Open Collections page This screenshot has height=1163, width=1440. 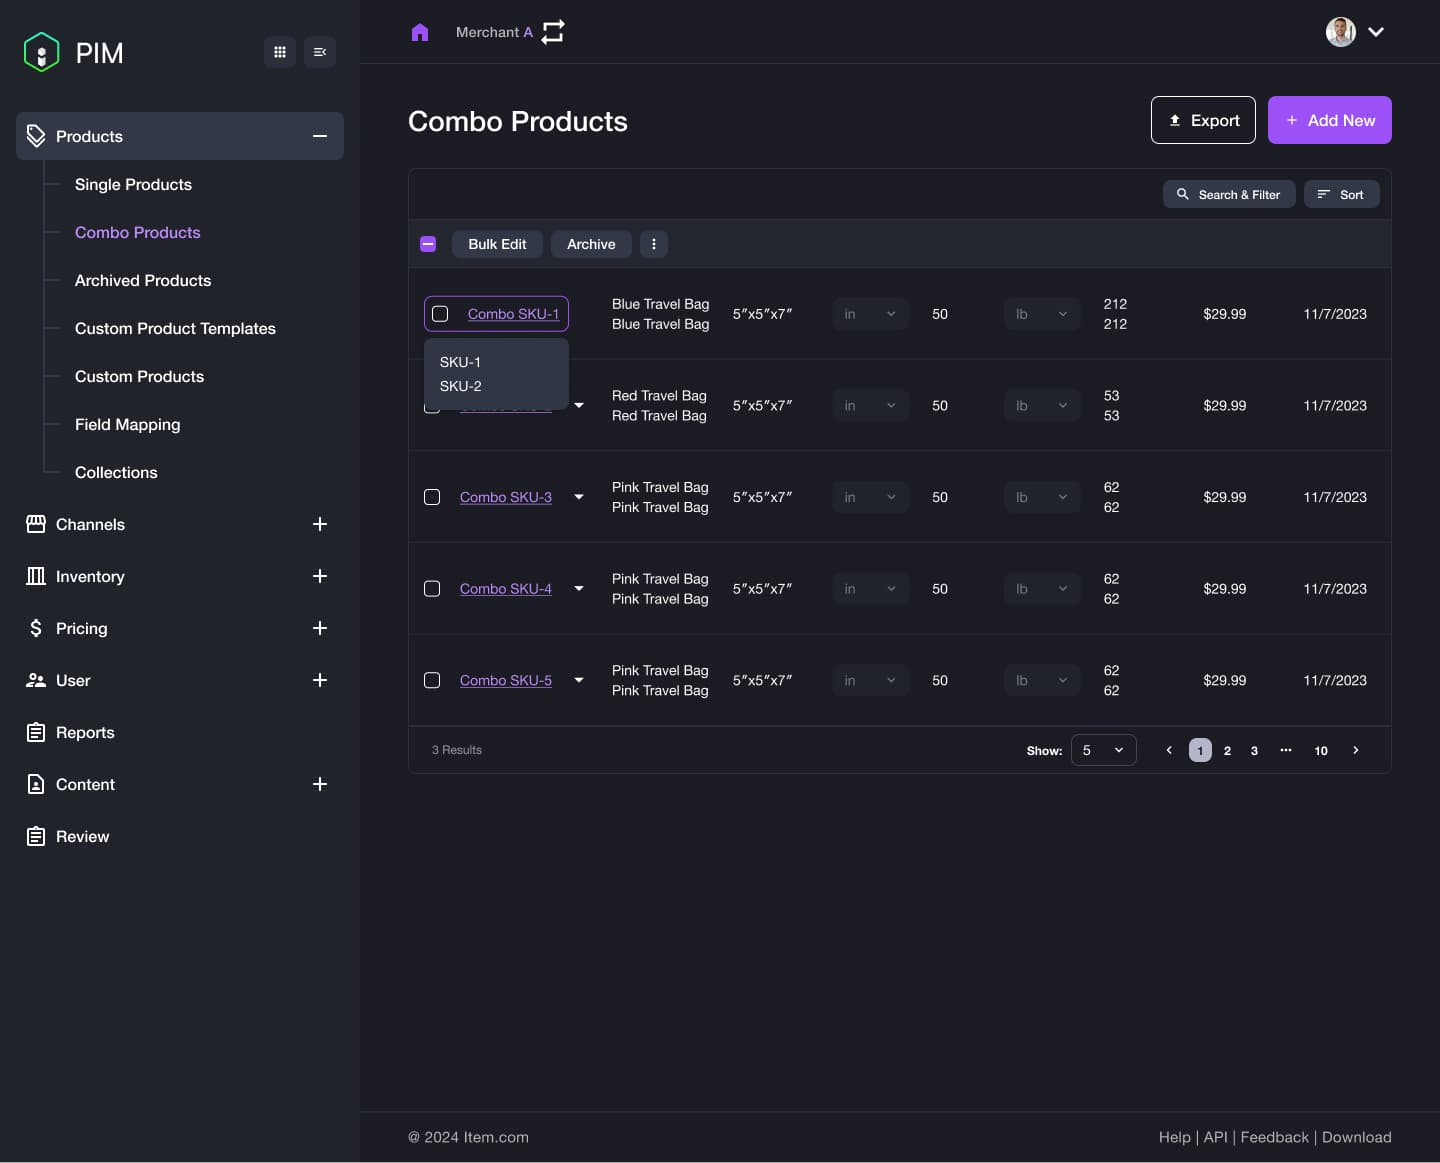pos(116,472)
